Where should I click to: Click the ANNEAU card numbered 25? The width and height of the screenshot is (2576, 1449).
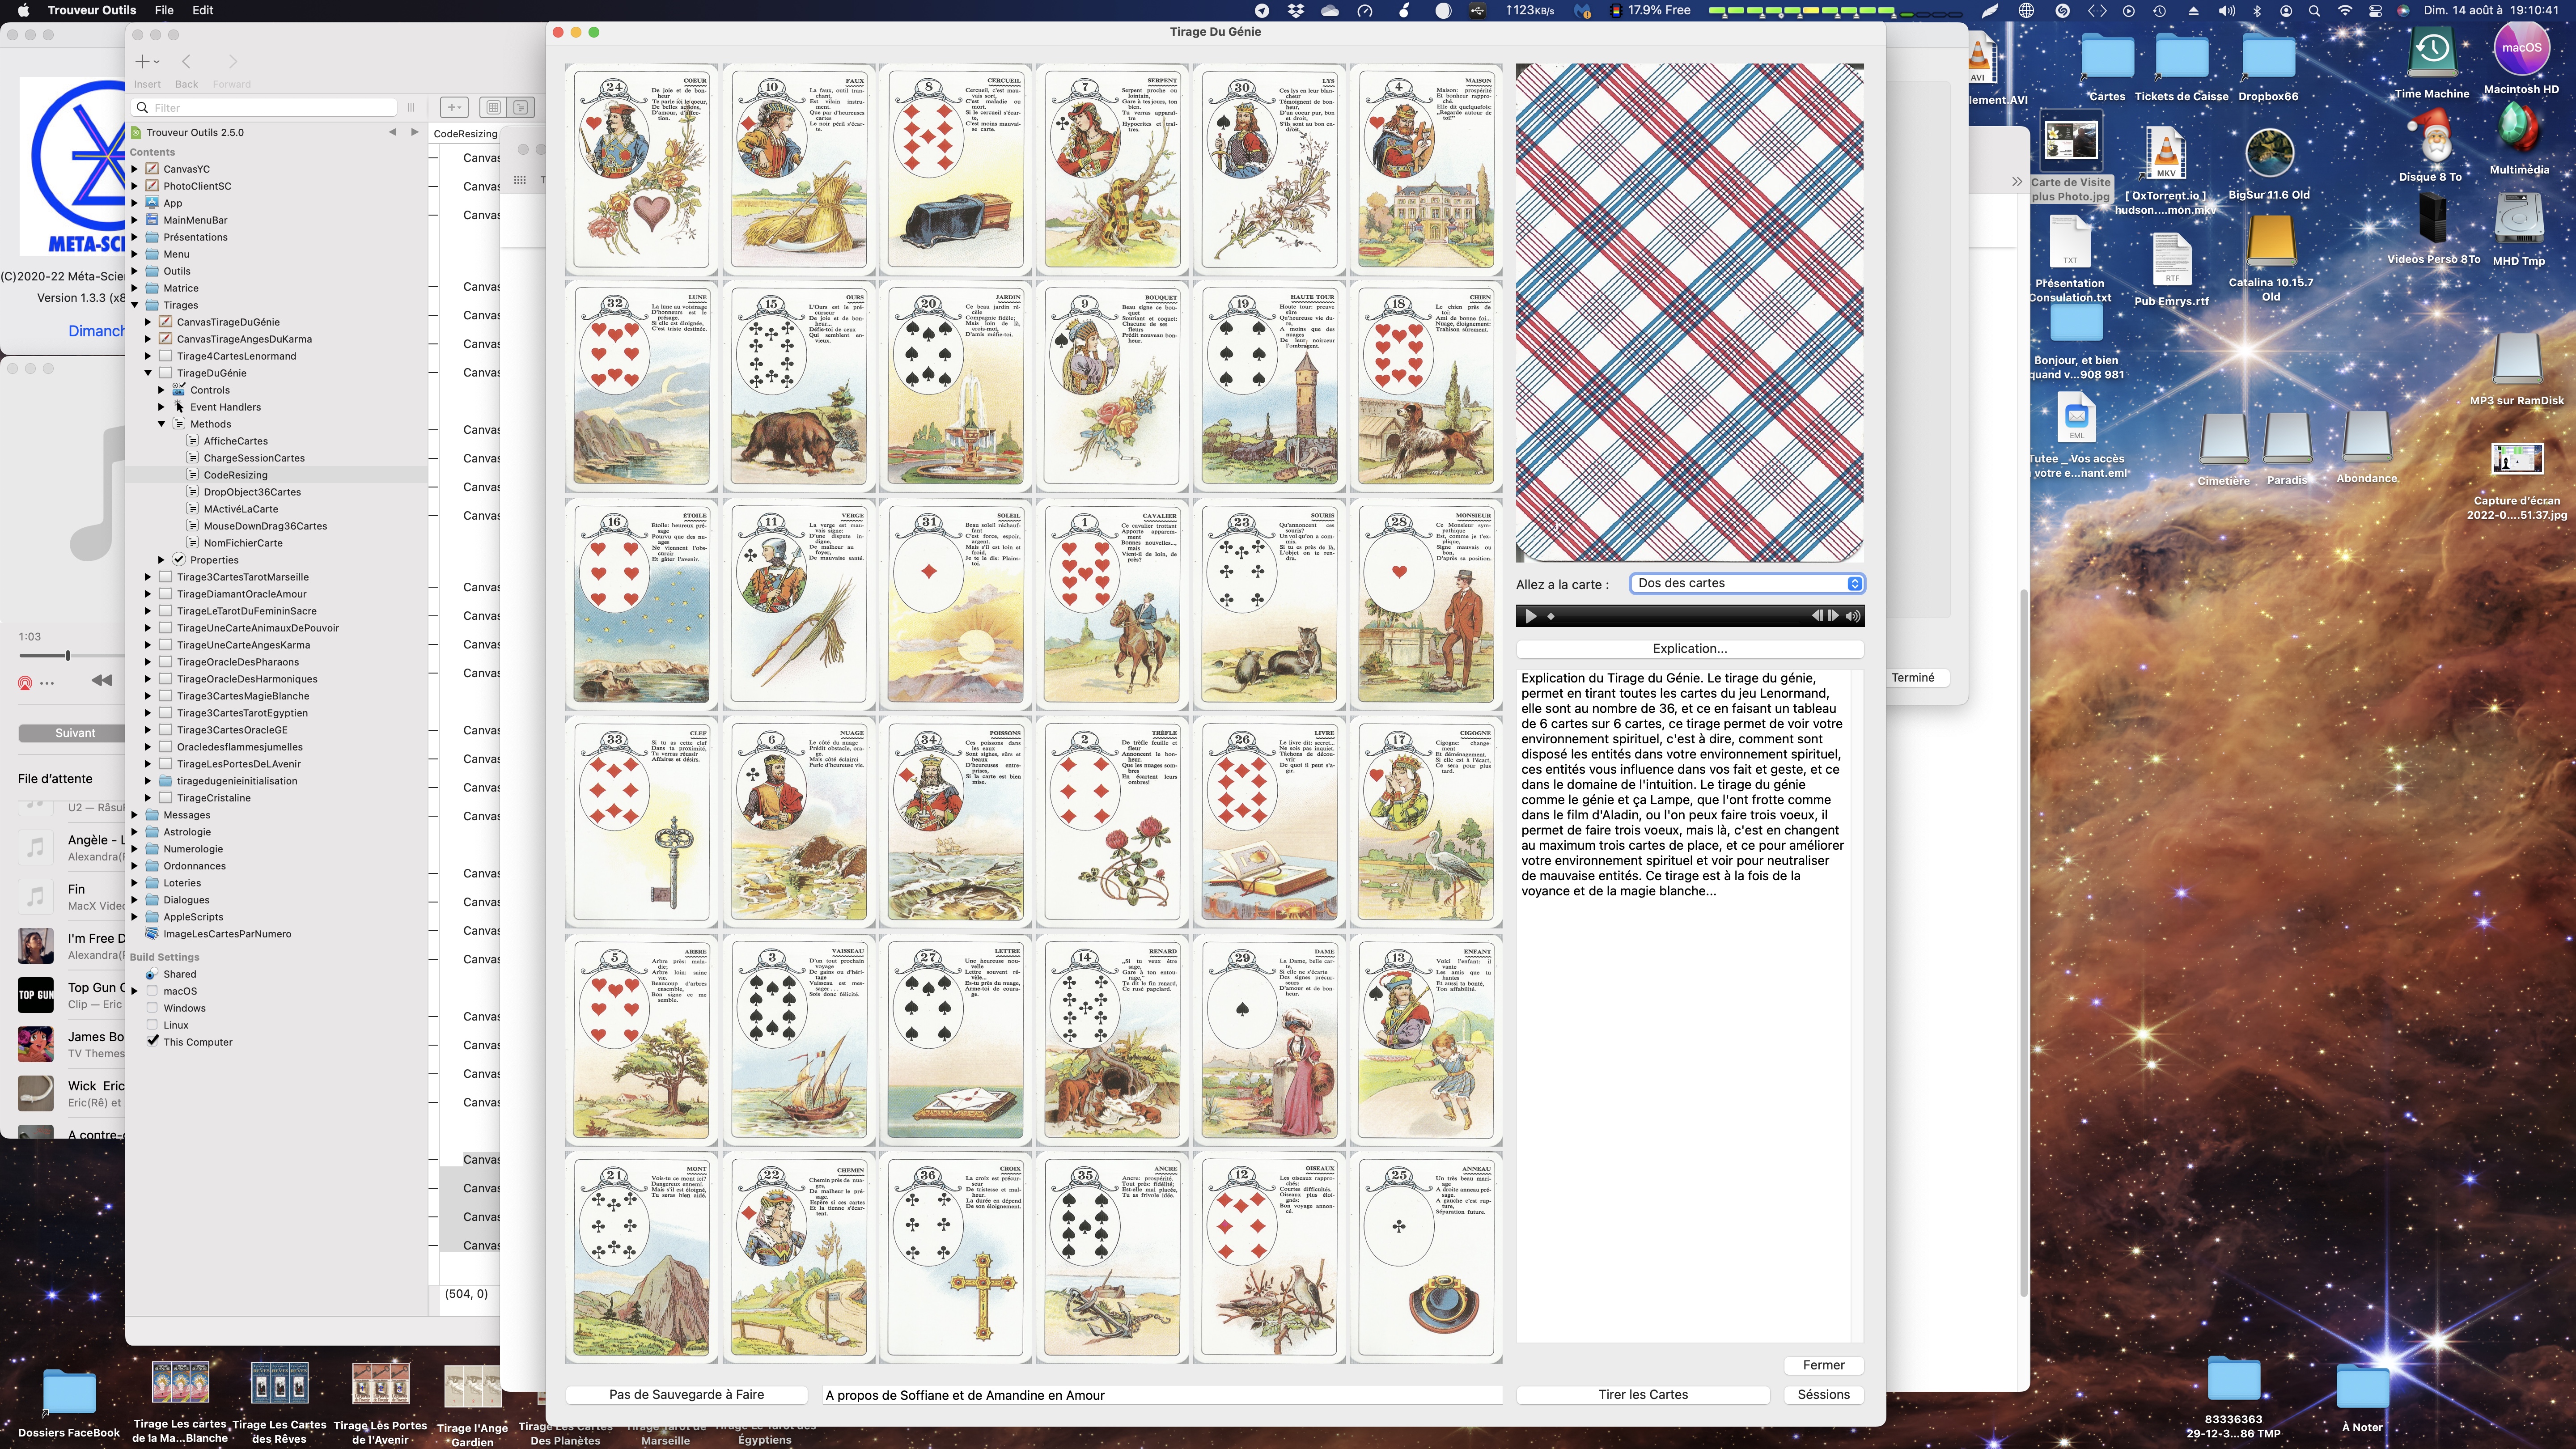pos(1426,1257)
